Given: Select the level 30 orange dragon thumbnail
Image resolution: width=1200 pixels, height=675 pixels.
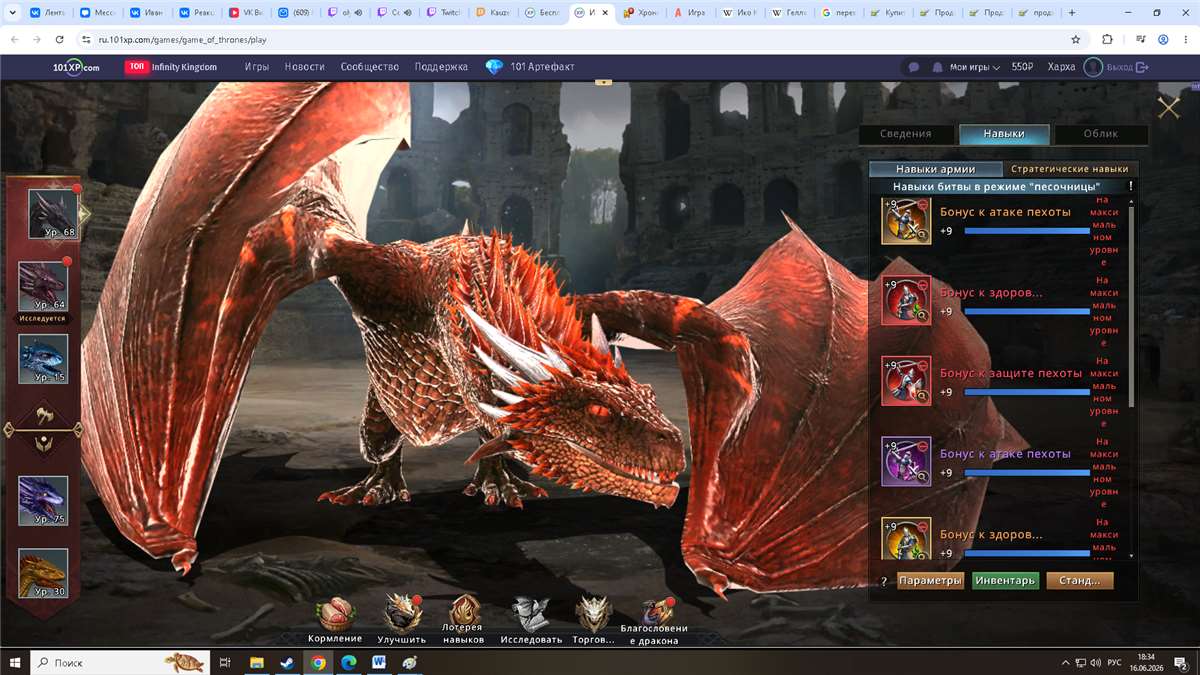Looking at the screenshot, I should coord(43,573).
